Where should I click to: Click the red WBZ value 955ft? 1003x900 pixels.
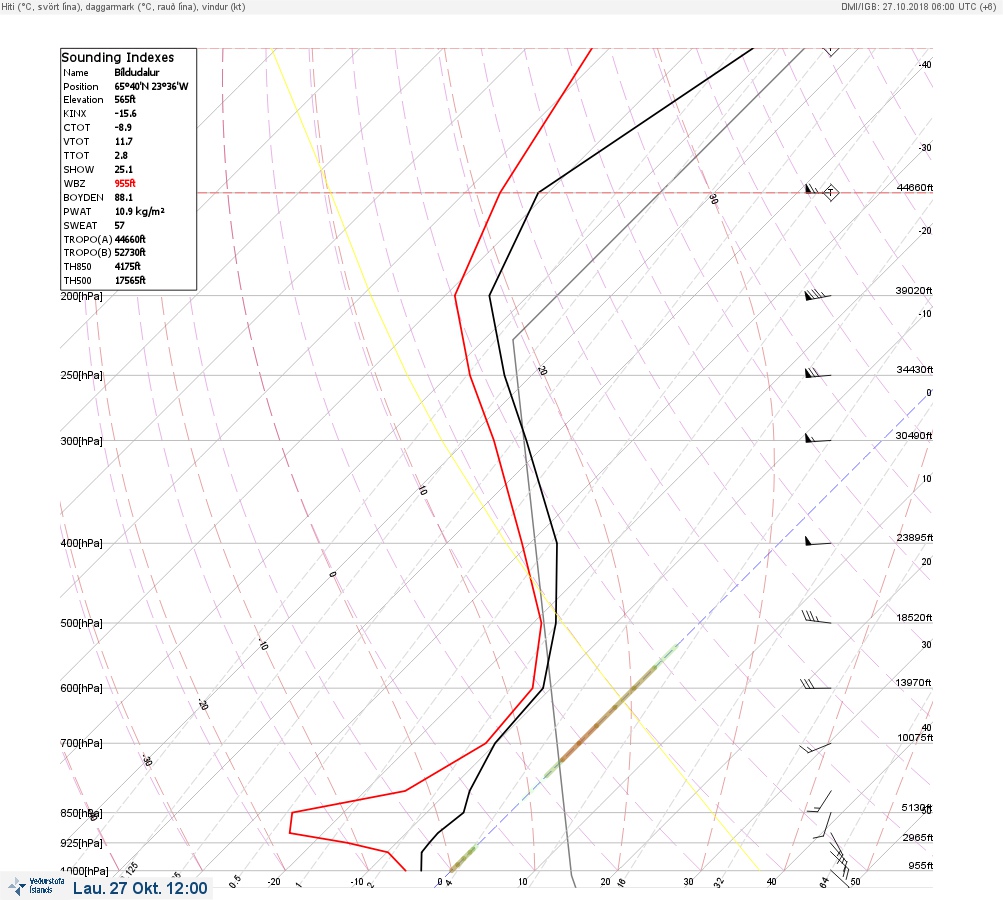125,183
